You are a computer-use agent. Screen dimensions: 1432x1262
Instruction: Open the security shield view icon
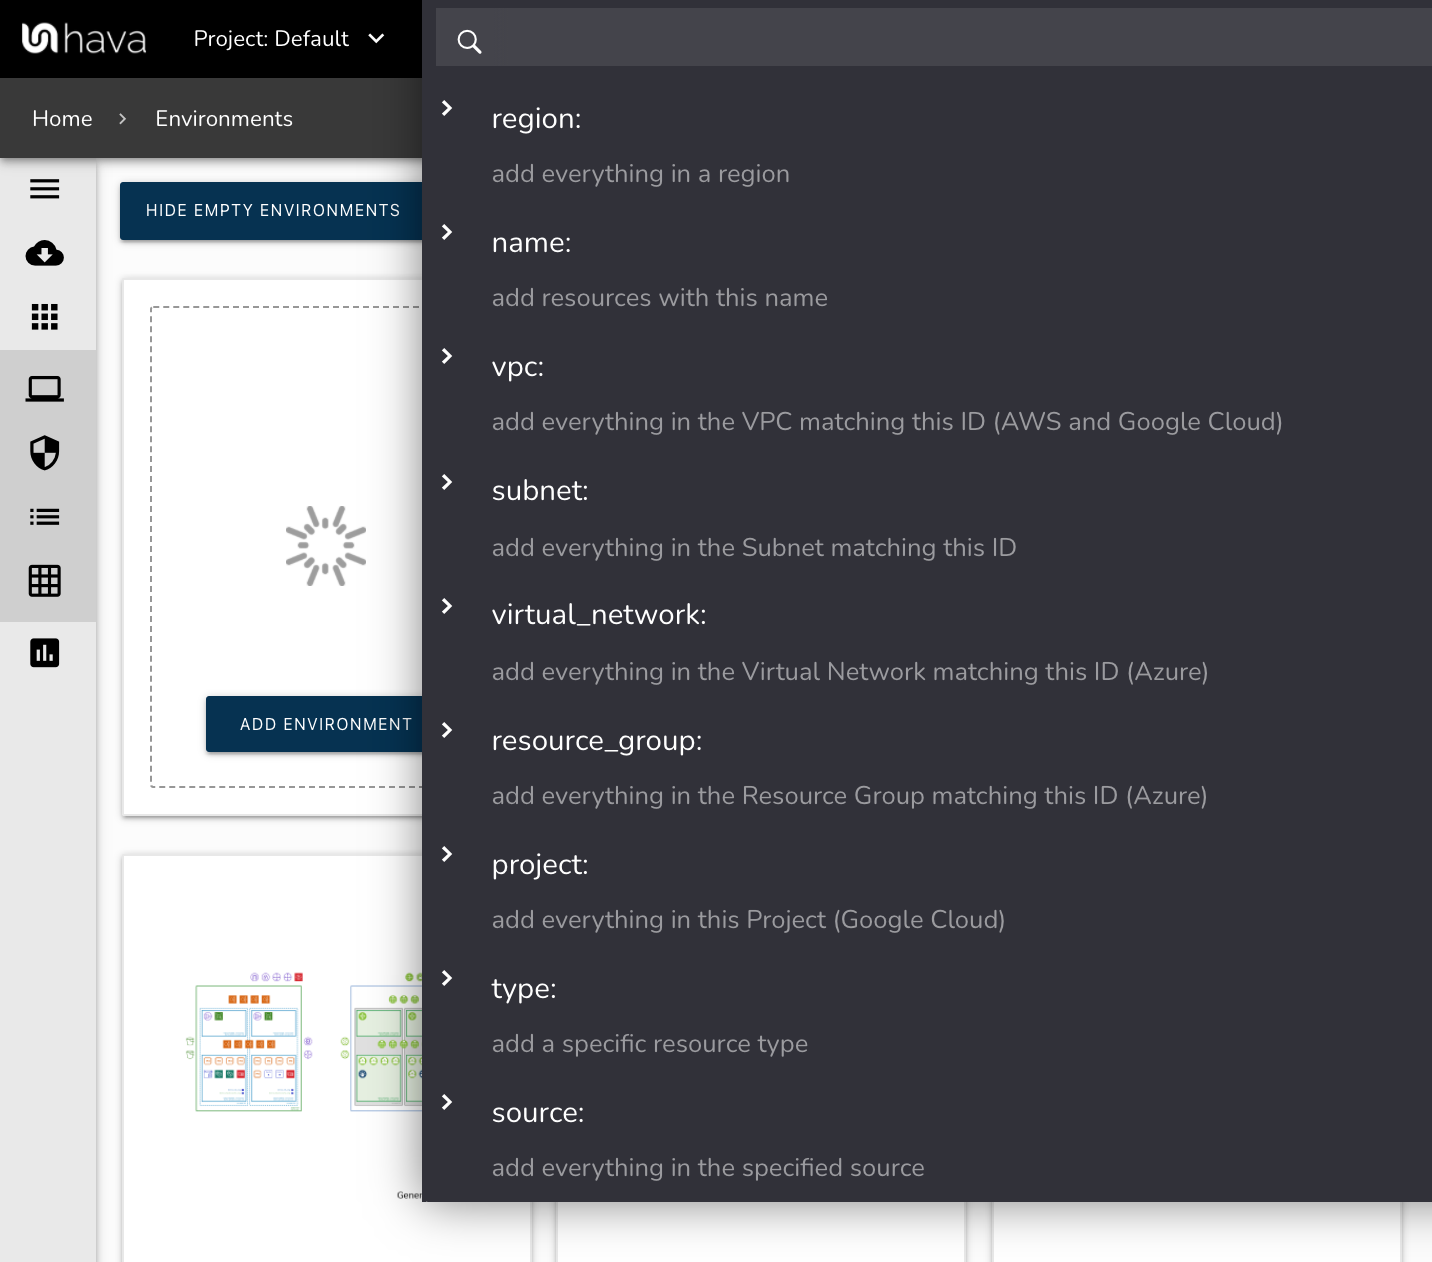point(44,453)
